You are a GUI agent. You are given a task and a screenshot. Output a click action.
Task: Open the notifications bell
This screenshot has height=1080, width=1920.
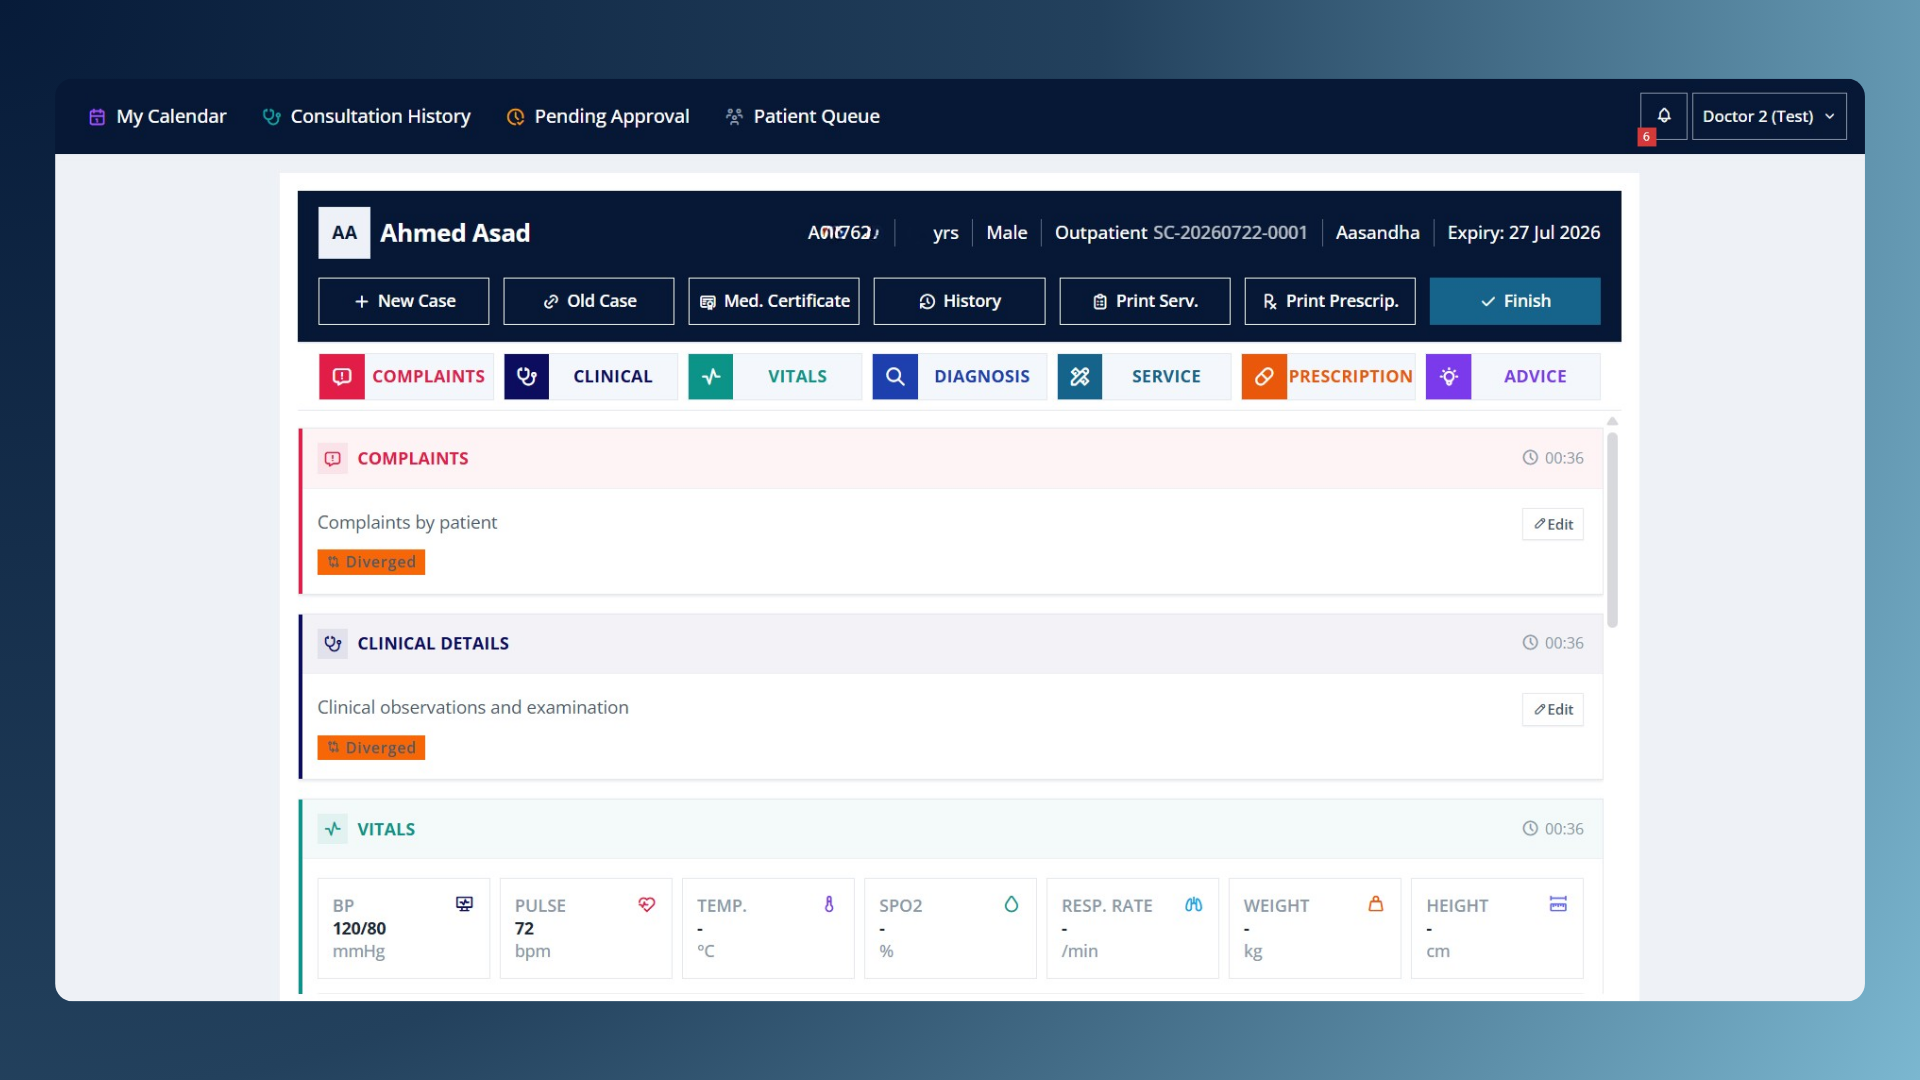coord(1663,116)
